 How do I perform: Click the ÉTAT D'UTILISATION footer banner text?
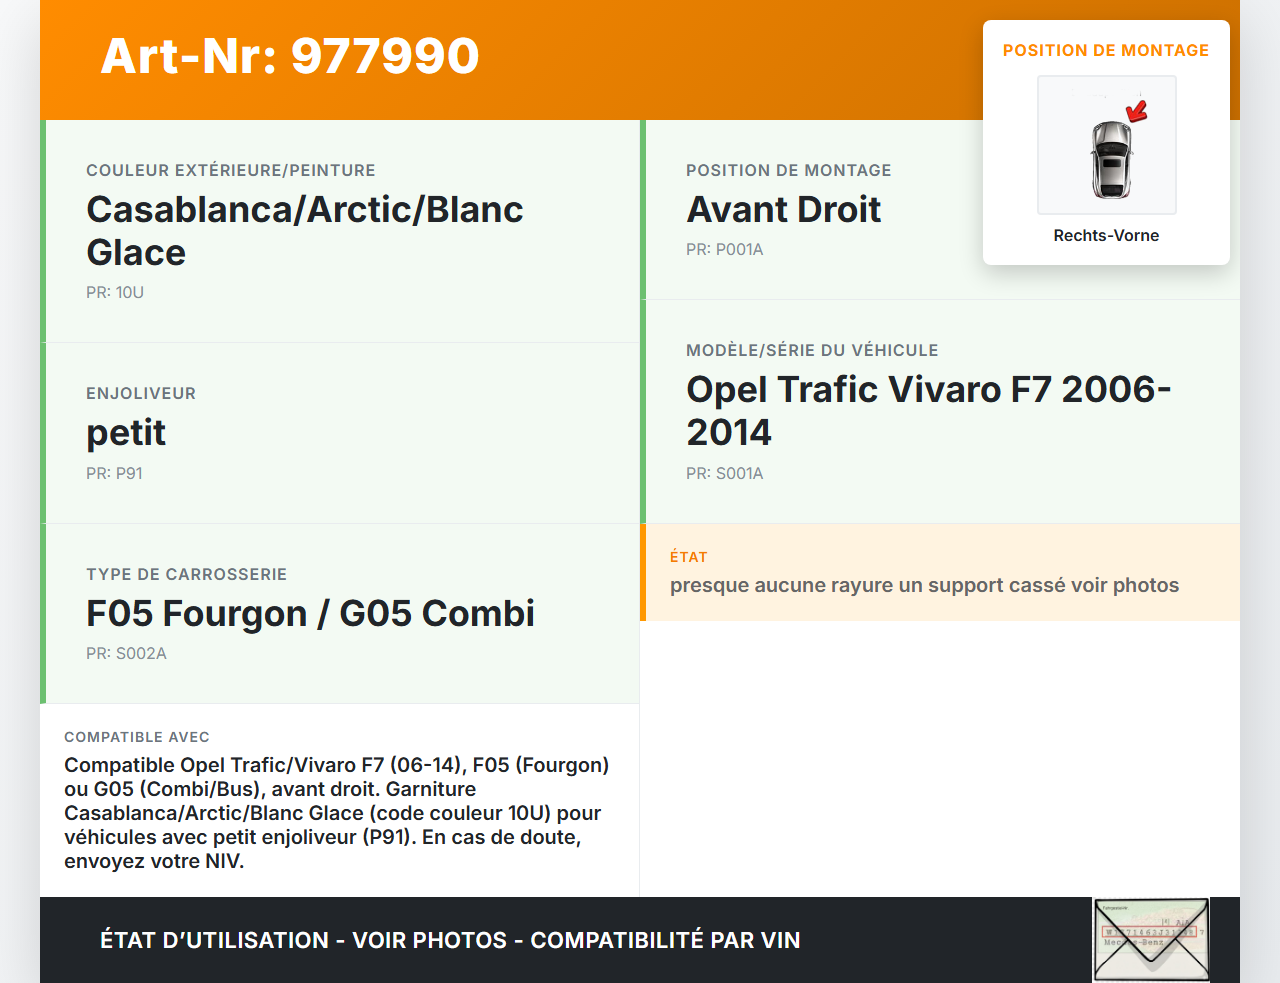coord(450,940)
